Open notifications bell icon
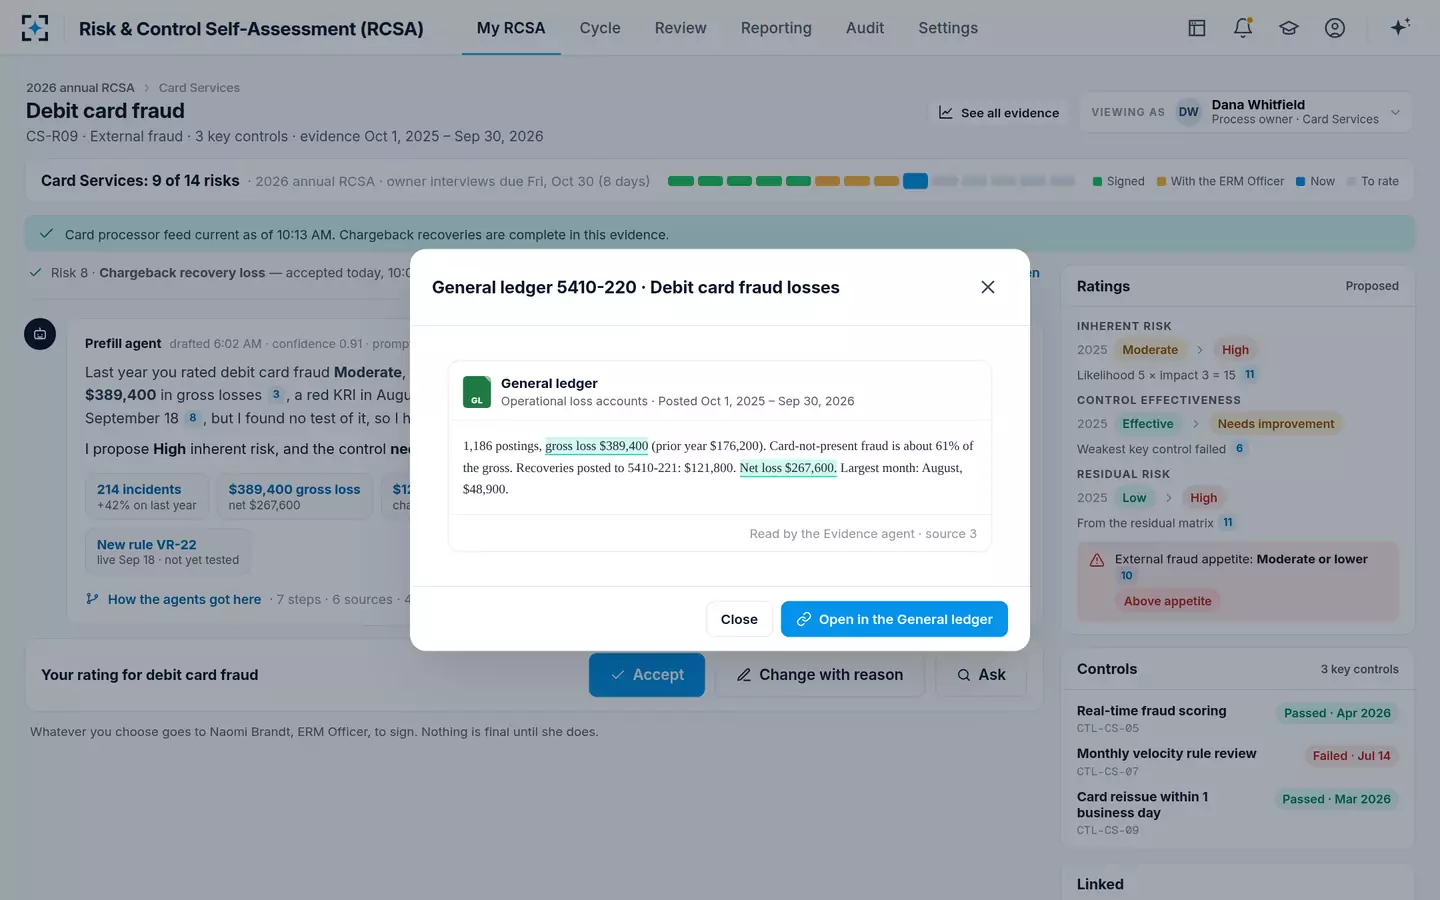The width and height of the screenshot is (1440, 900). click(x=1243, y=28)
